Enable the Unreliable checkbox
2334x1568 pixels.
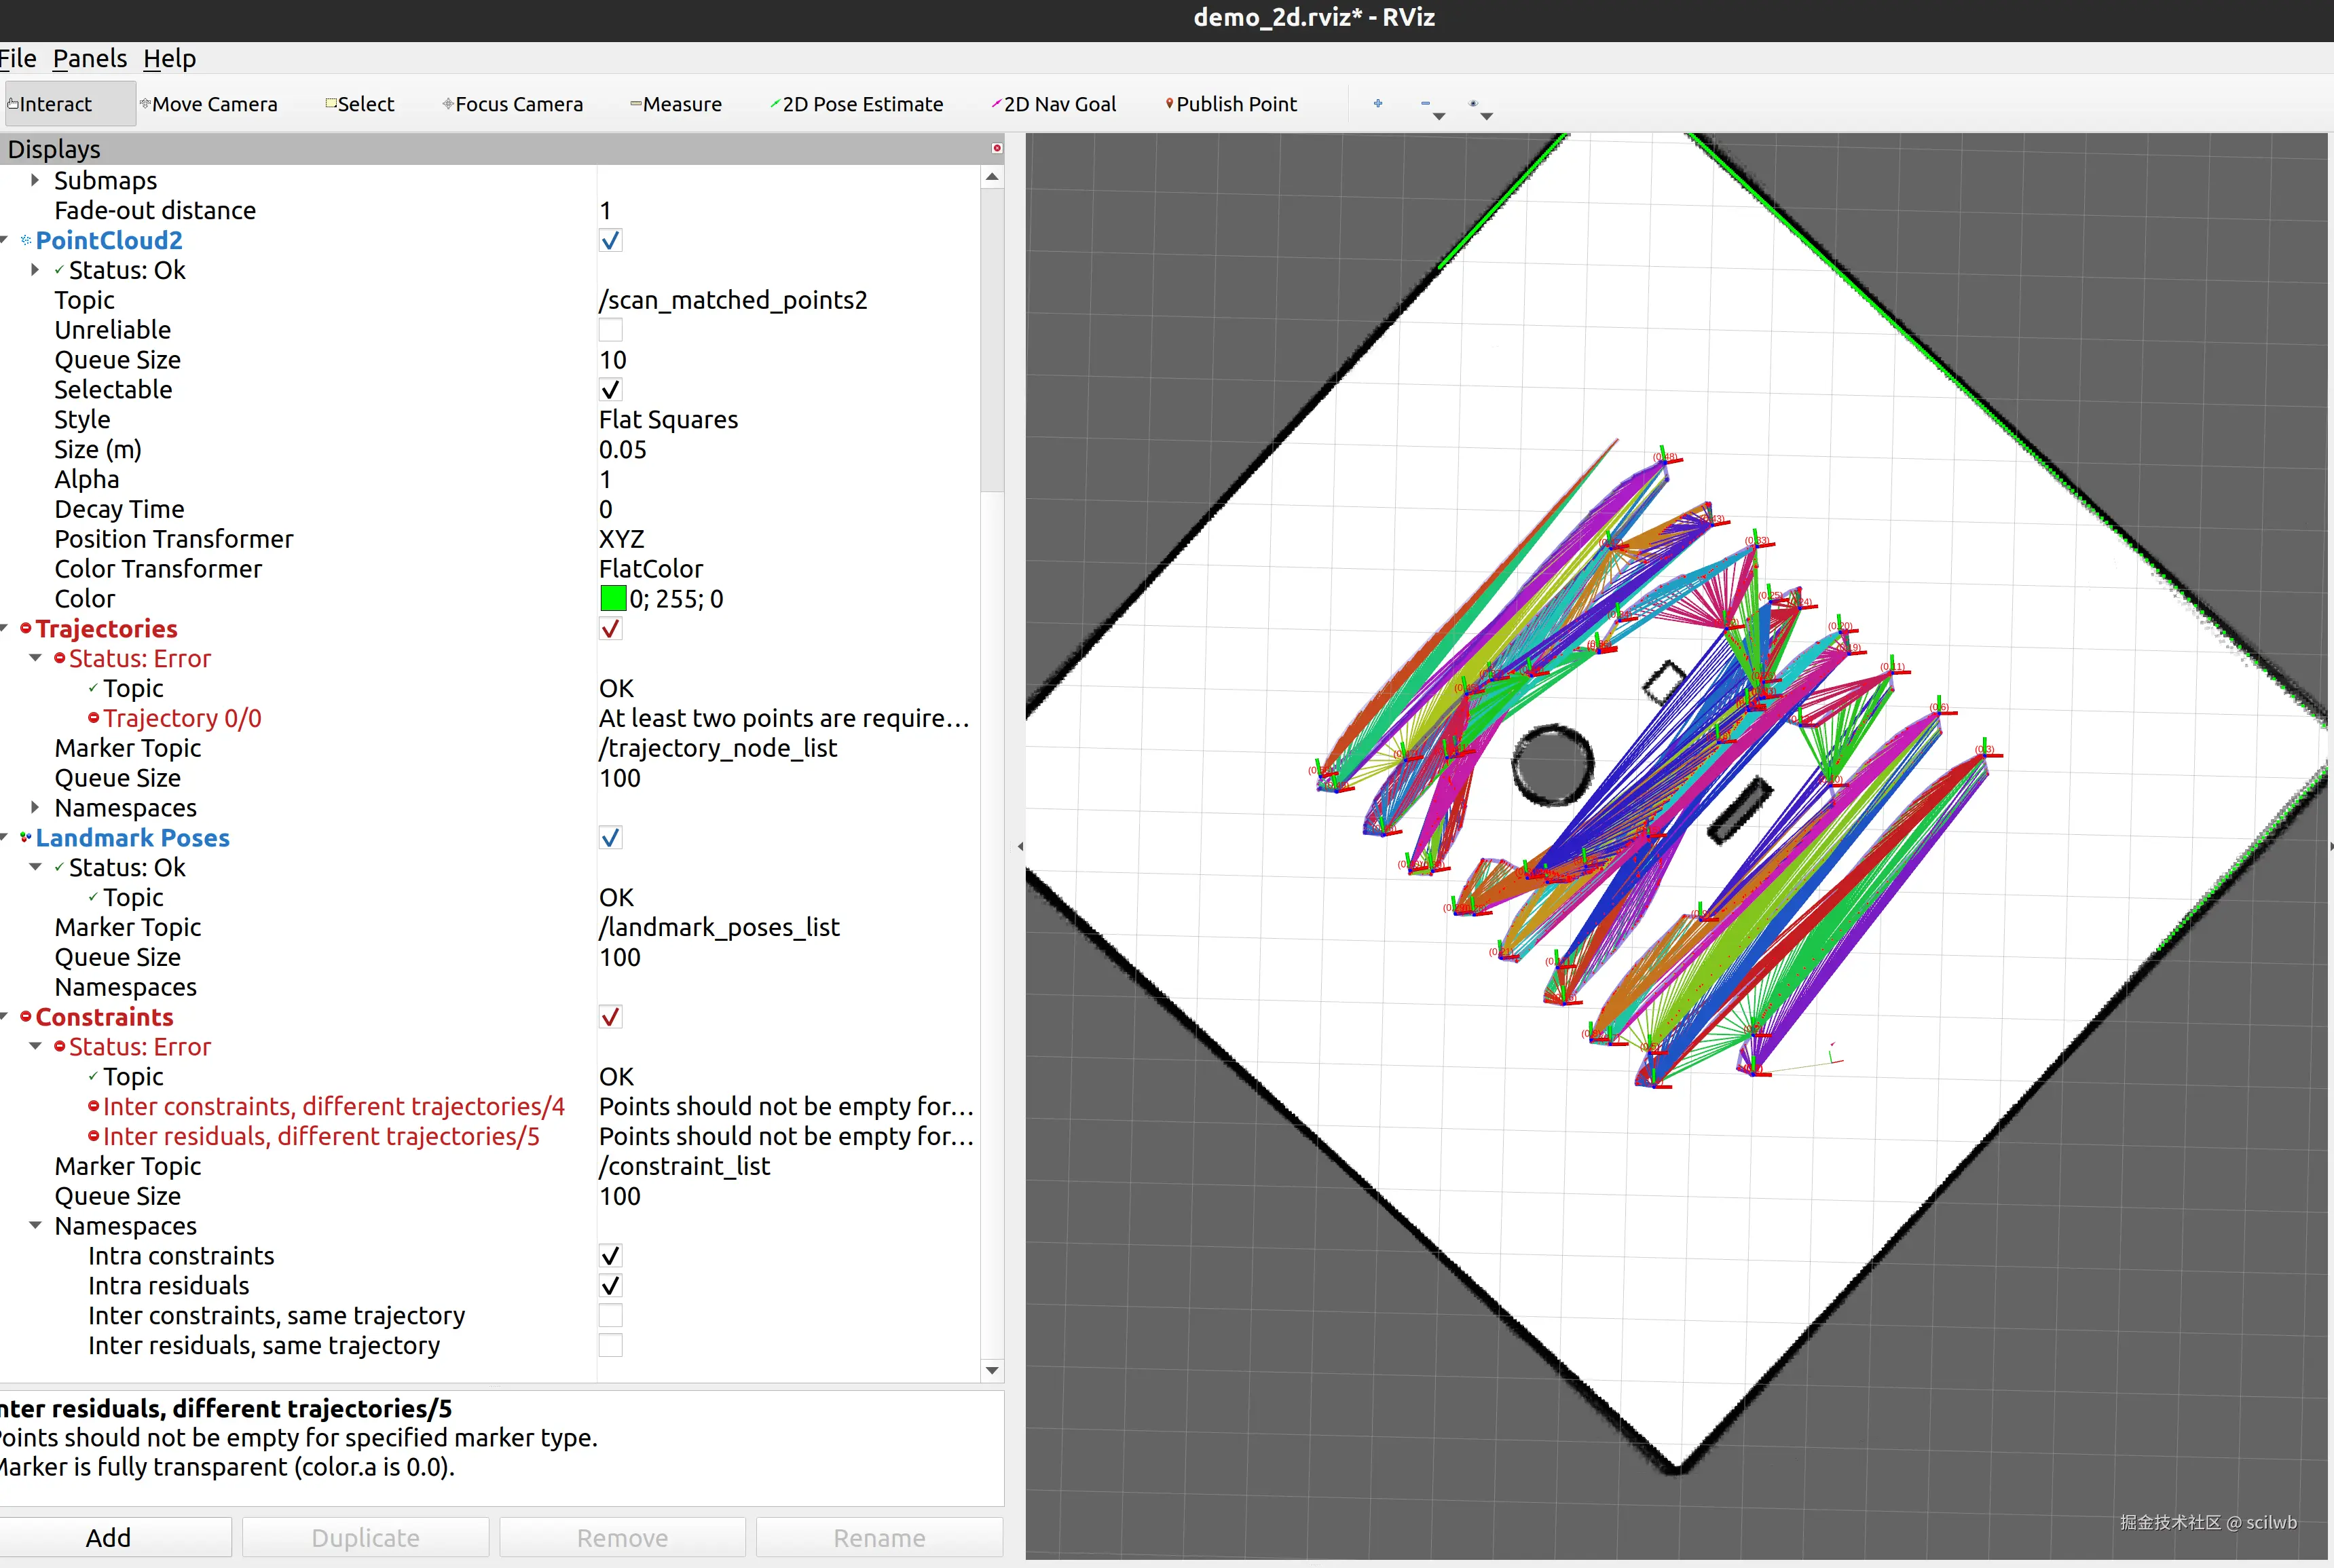click(610, 330)
